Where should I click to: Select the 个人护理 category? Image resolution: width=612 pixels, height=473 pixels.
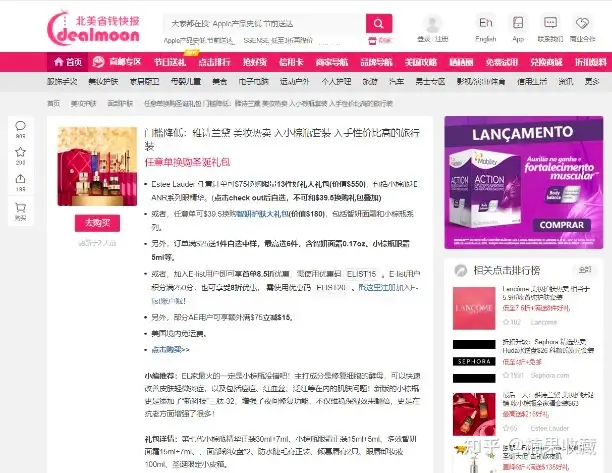(x=336, y=82)
